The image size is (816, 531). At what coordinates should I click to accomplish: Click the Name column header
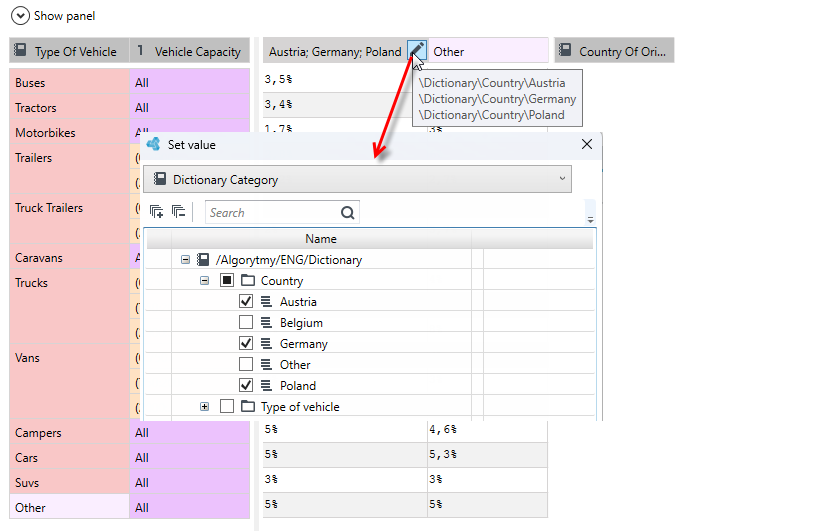[321, 238]
